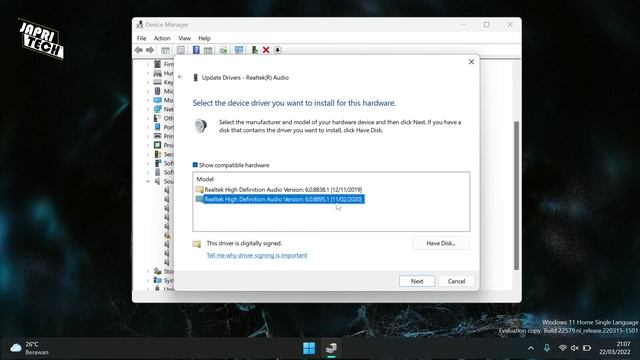Click the red X Uninstall device icon
Viewport: 640px width, 360px height.
pos(266,50)
